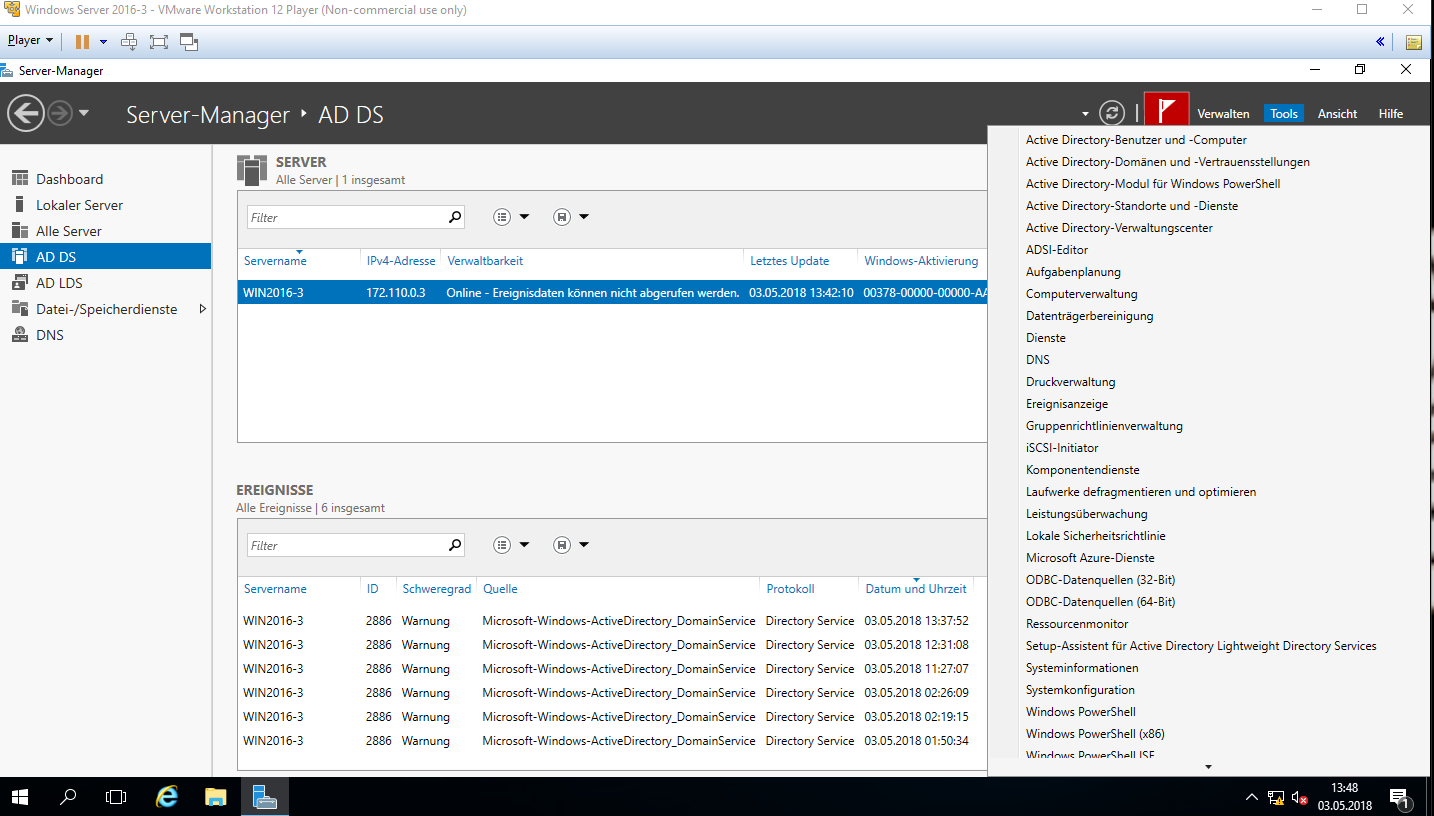Launch Internet Explorer from the taskbar
This screenshot has height=816, width=1434.
point(167,797)
